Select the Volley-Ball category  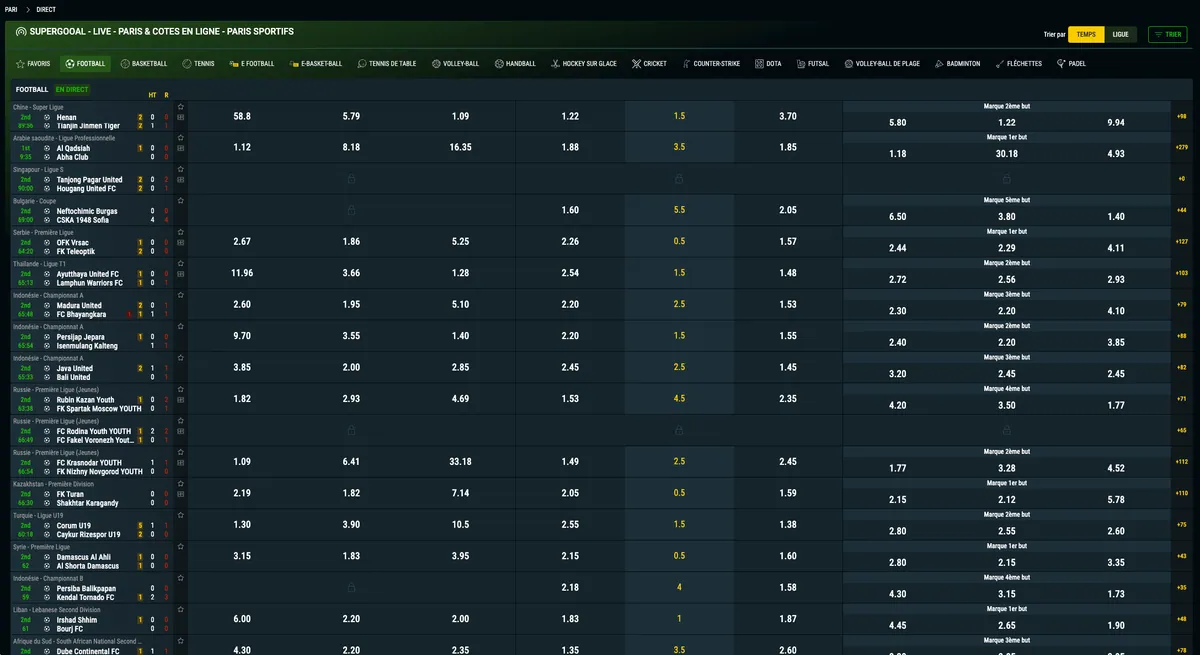455,64
